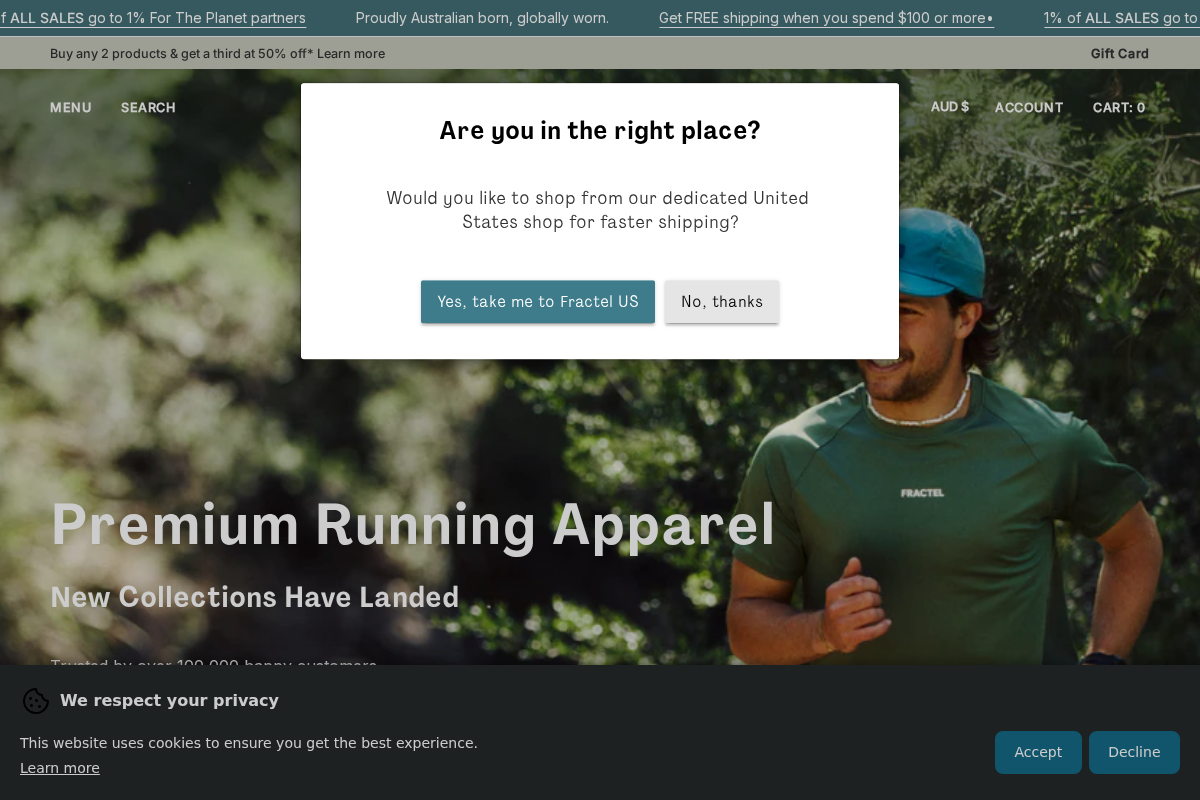Click the 'Are you in the right place?' title
The height and width of the screenshot is (800, 1200).
pos(600,131)
